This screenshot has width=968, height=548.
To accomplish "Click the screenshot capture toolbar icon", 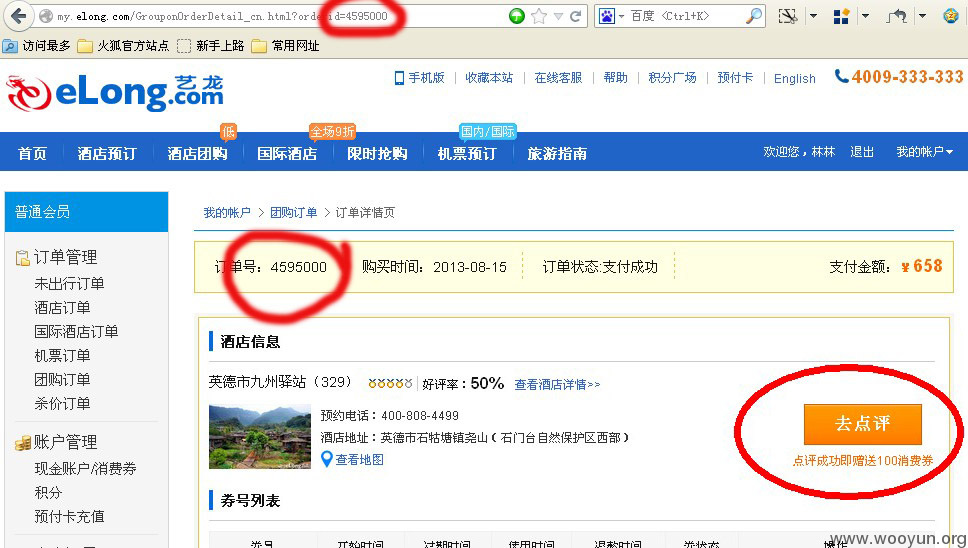I will point(788,16).
